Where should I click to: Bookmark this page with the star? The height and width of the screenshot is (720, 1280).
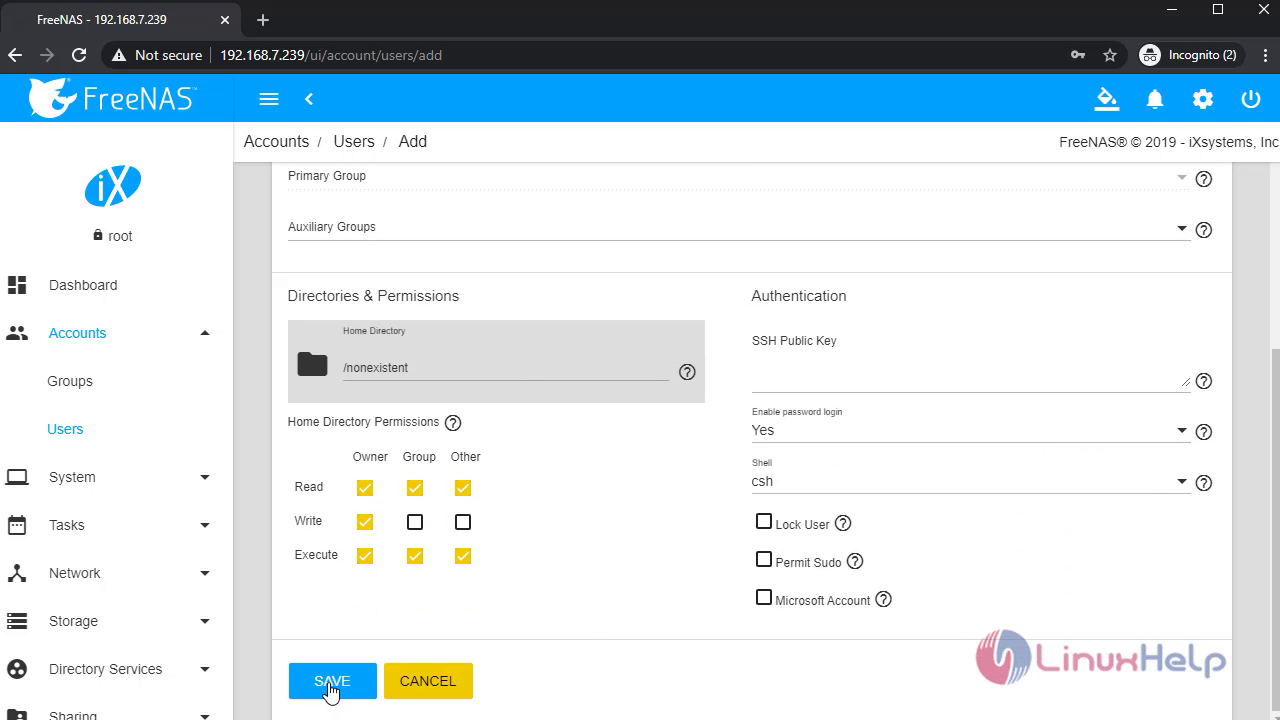tap(1109, 55)
